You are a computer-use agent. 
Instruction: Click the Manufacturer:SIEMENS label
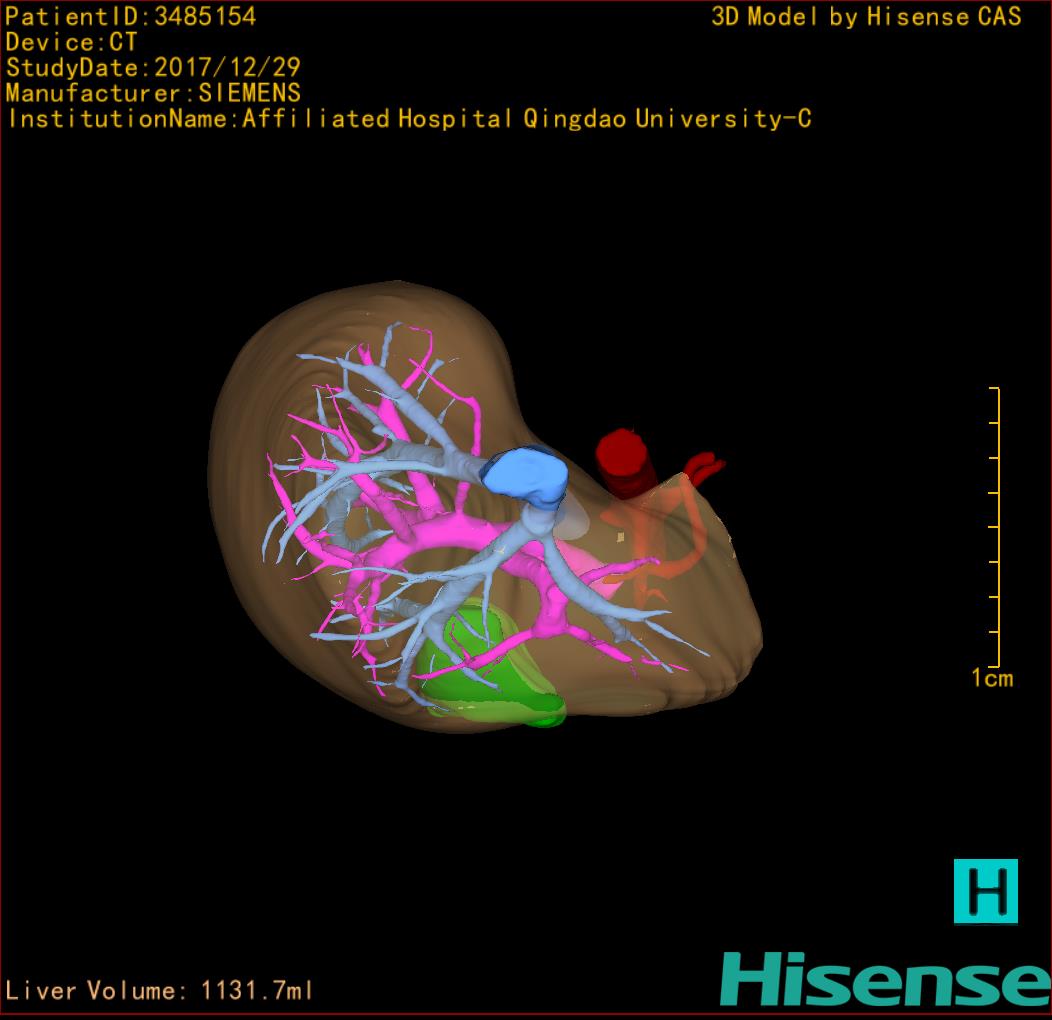[x=153, y=93]
